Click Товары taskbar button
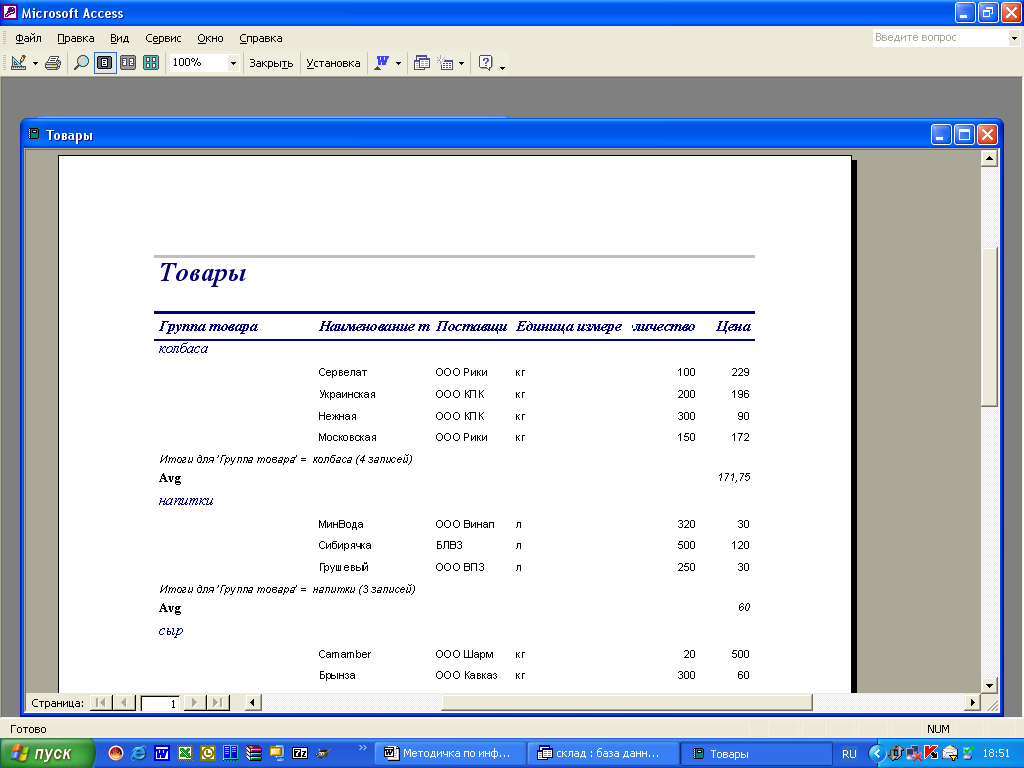 756,753
